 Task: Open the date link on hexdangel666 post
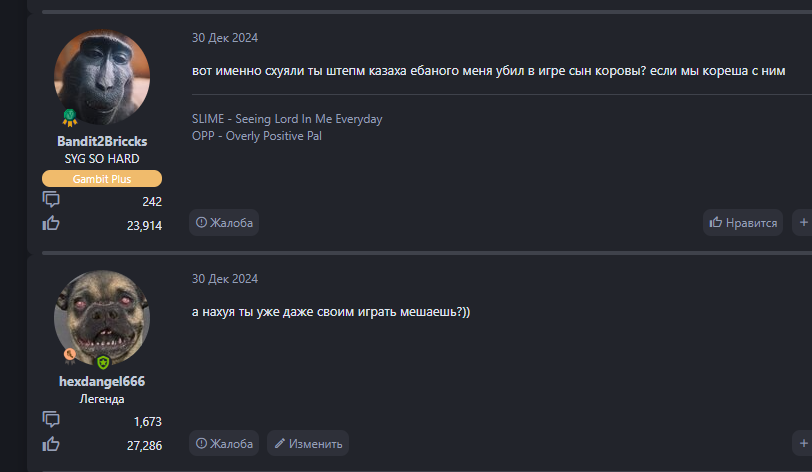(225, 279)
